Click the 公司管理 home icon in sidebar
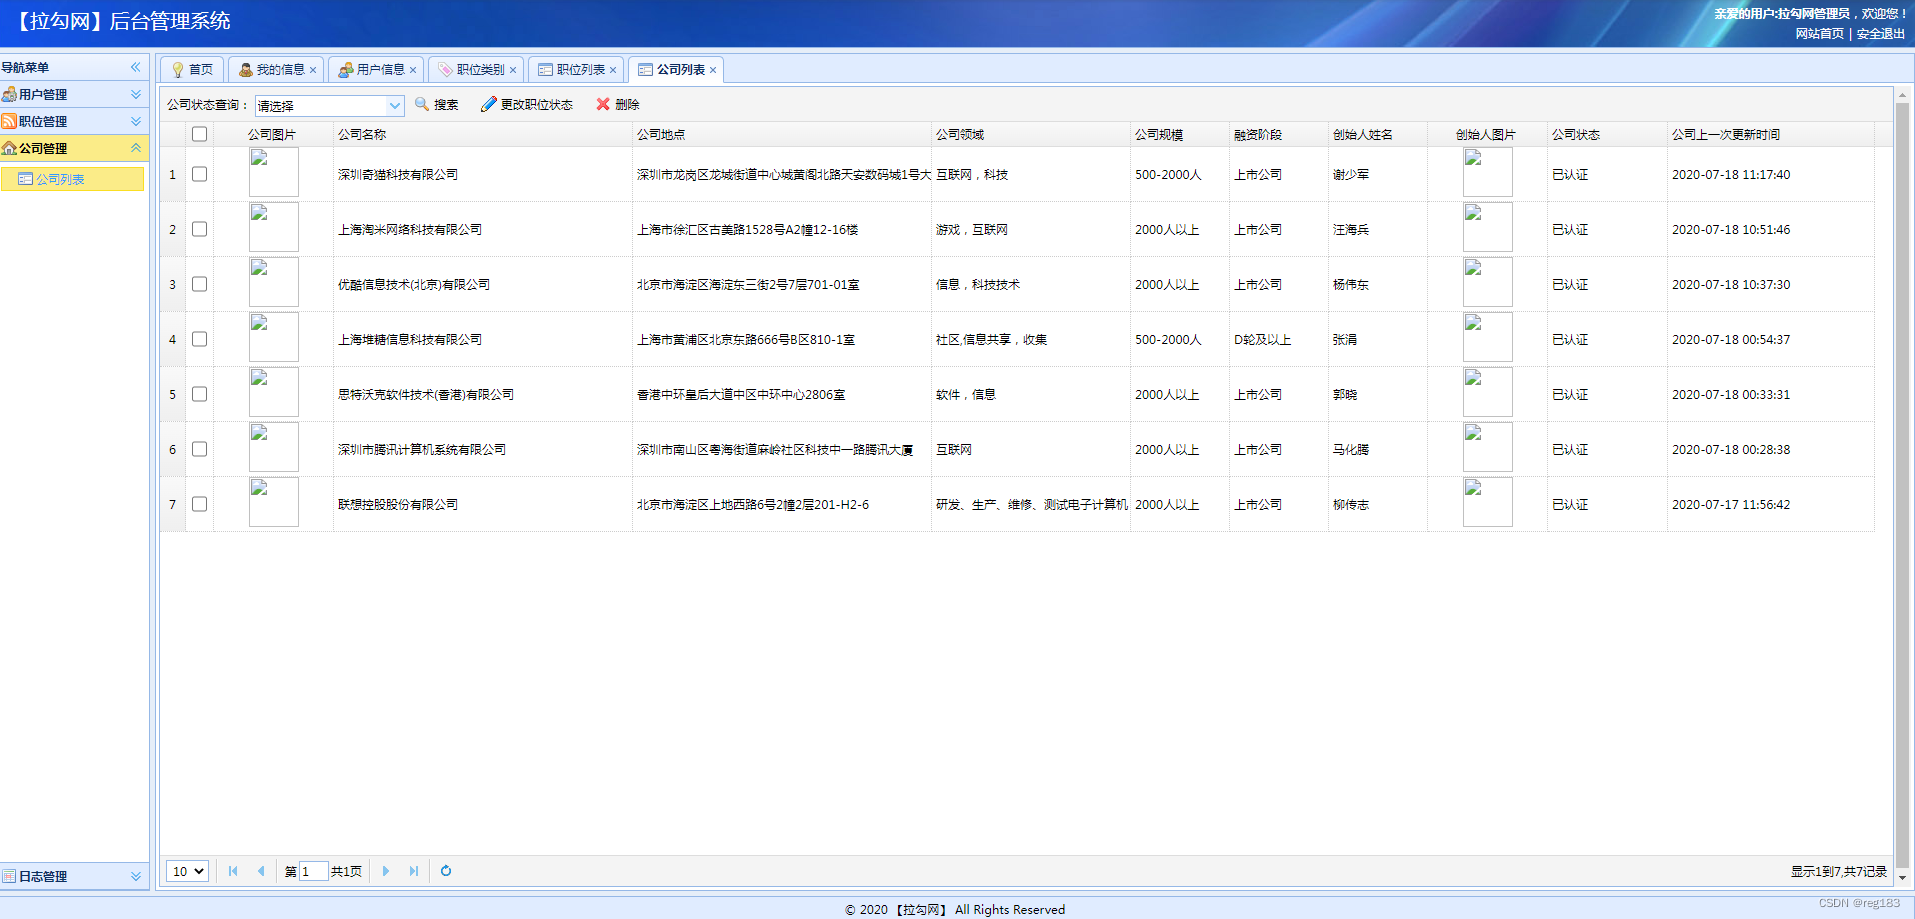 click(9, 148)
